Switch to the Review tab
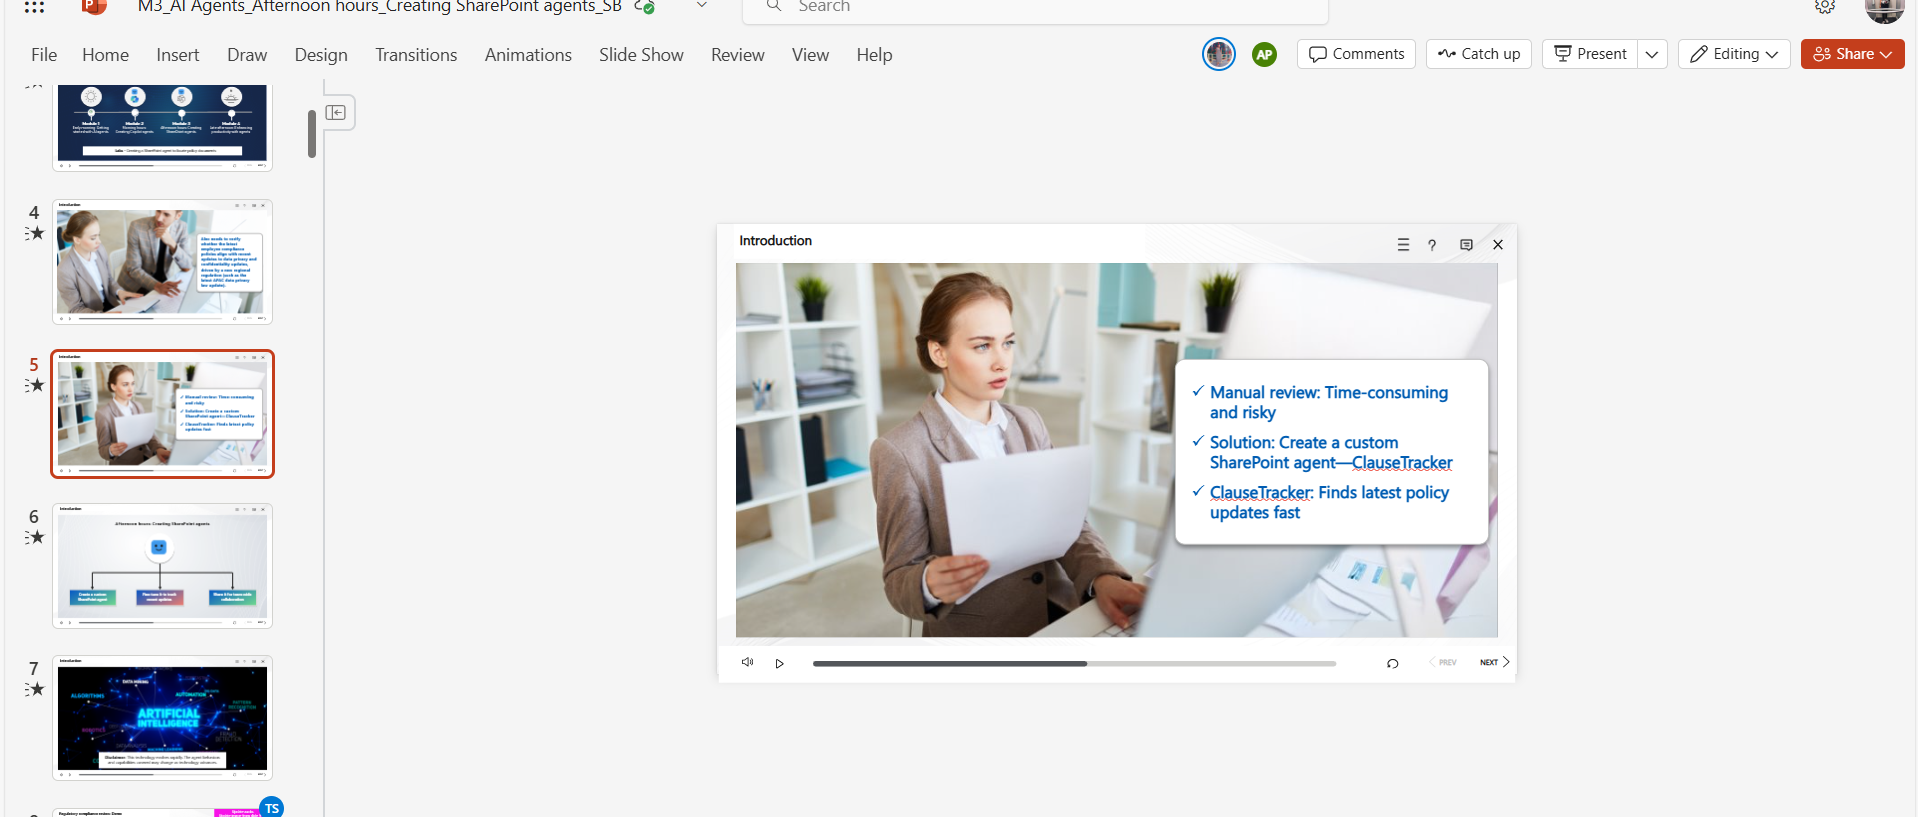Image resolution: width=1918 pixels, height=817 pixels. tap(738, 55)
